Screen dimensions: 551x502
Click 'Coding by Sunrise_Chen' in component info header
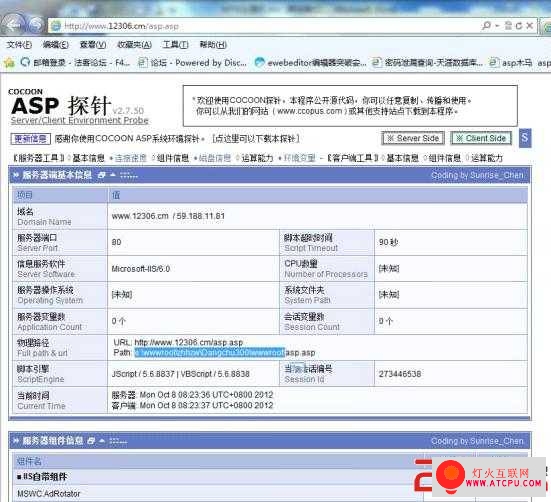[x=477, y=441]
